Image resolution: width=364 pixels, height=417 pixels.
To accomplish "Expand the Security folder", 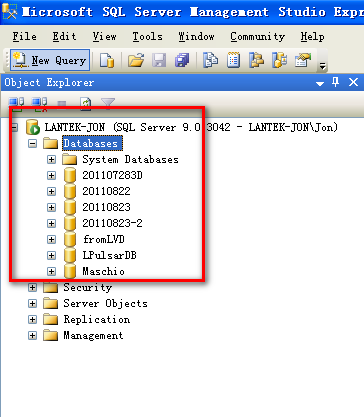I will (x=32, y=287).
